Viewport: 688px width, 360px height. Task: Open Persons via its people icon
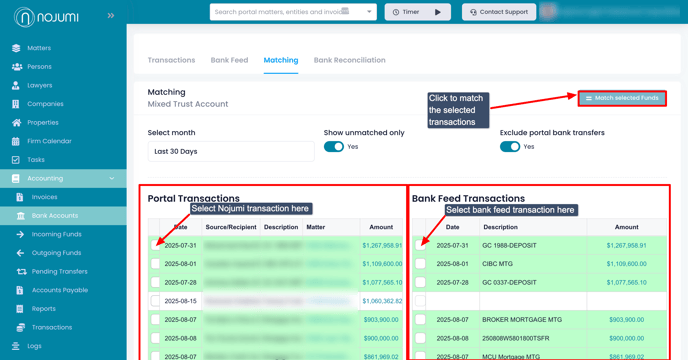17,67
